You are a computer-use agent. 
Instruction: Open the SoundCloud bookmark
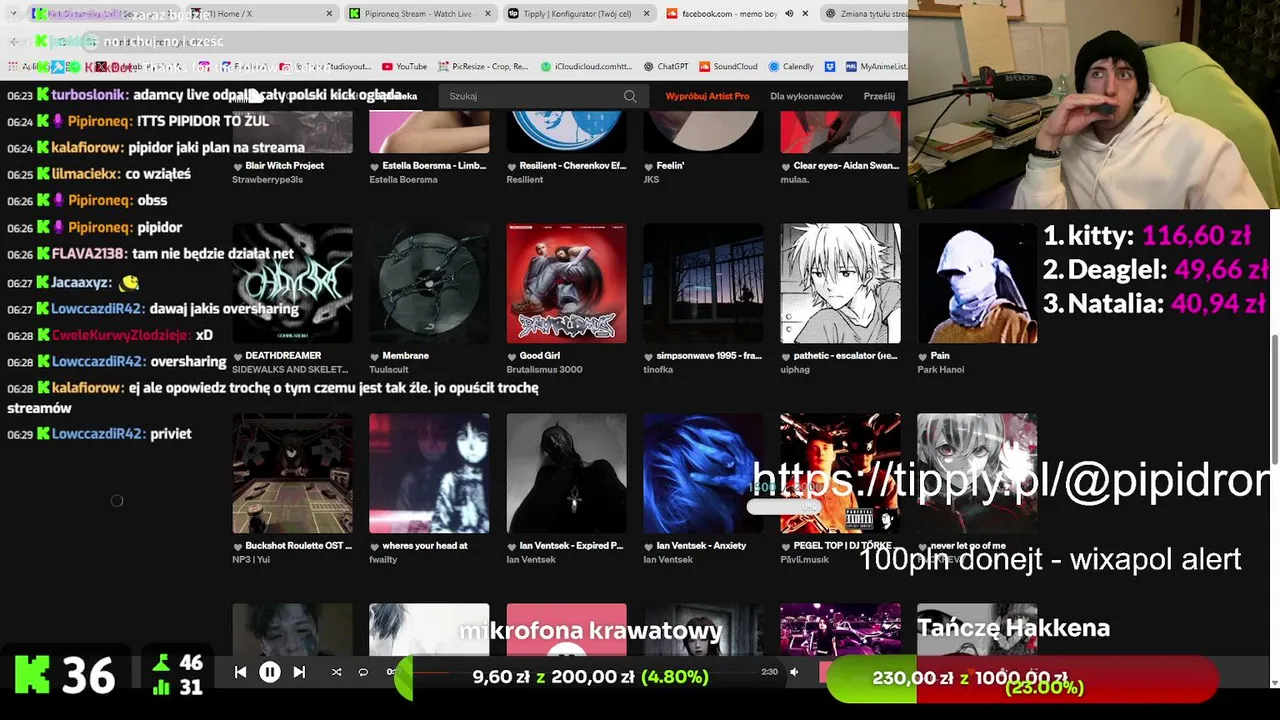click(728, 67)
